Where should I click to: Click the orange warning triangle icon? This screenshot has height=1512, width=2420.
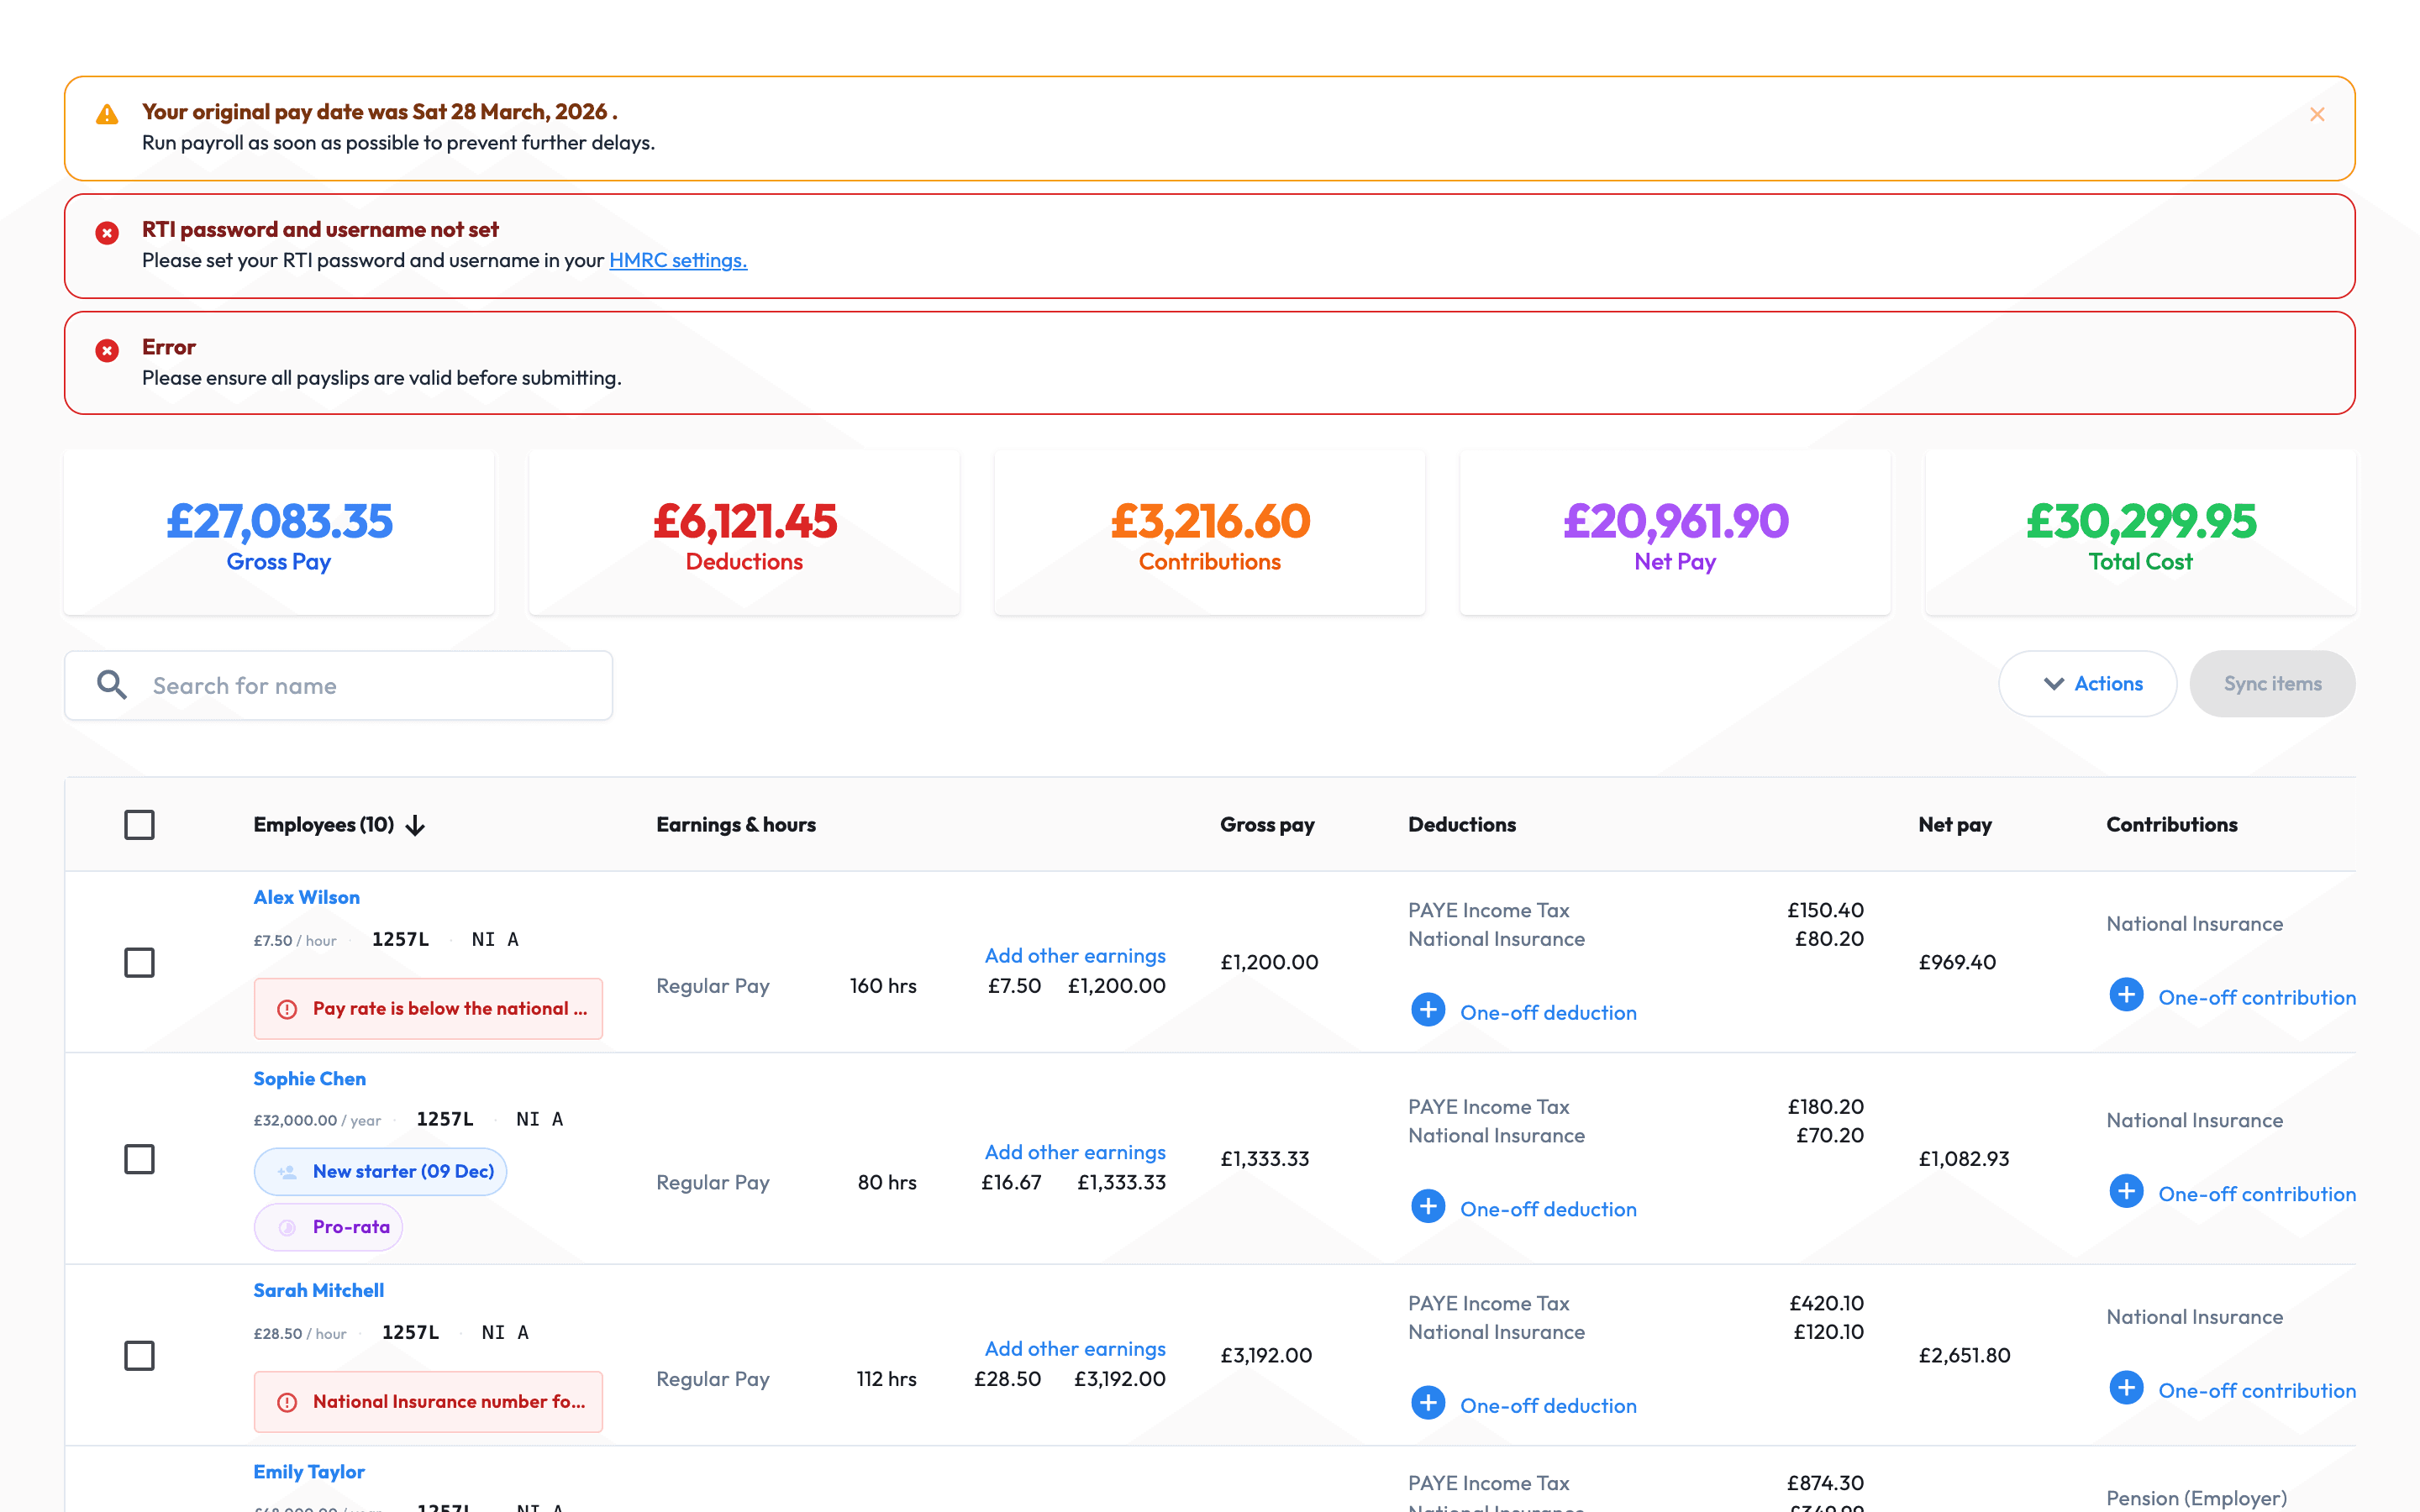(107, 114)
